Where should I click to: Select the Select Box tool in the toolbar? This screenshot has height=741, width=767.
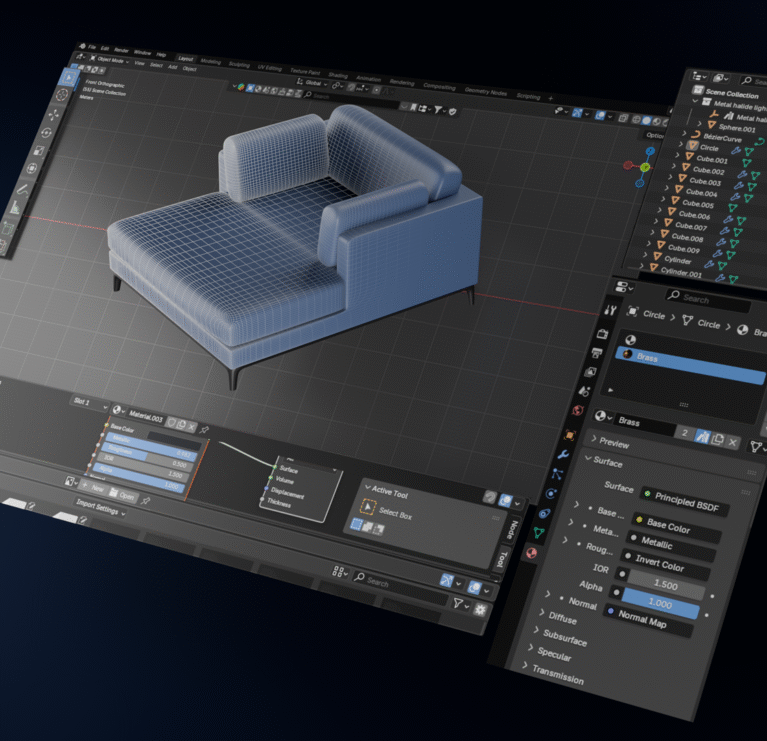click(x=68, y=76)
